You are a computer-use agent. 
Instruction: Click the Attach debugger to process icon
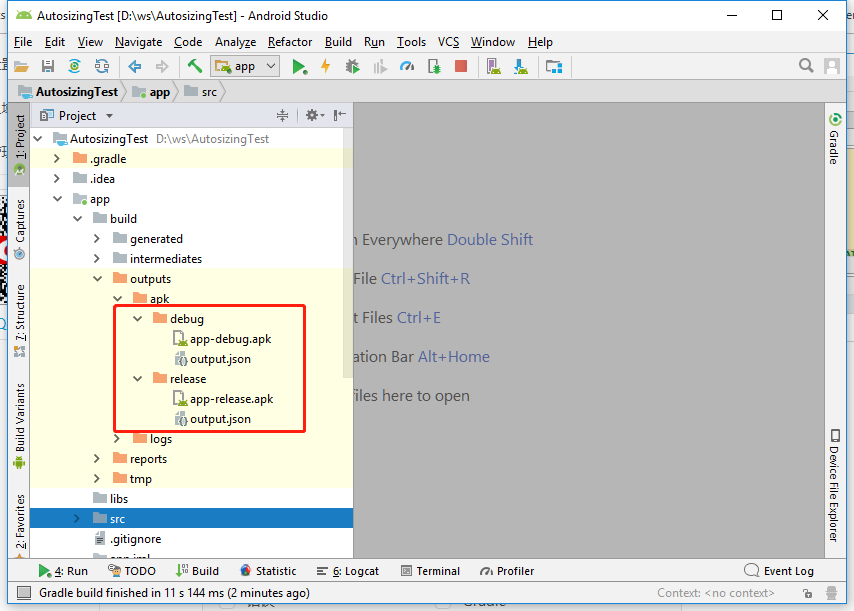(x=434, y=66)
